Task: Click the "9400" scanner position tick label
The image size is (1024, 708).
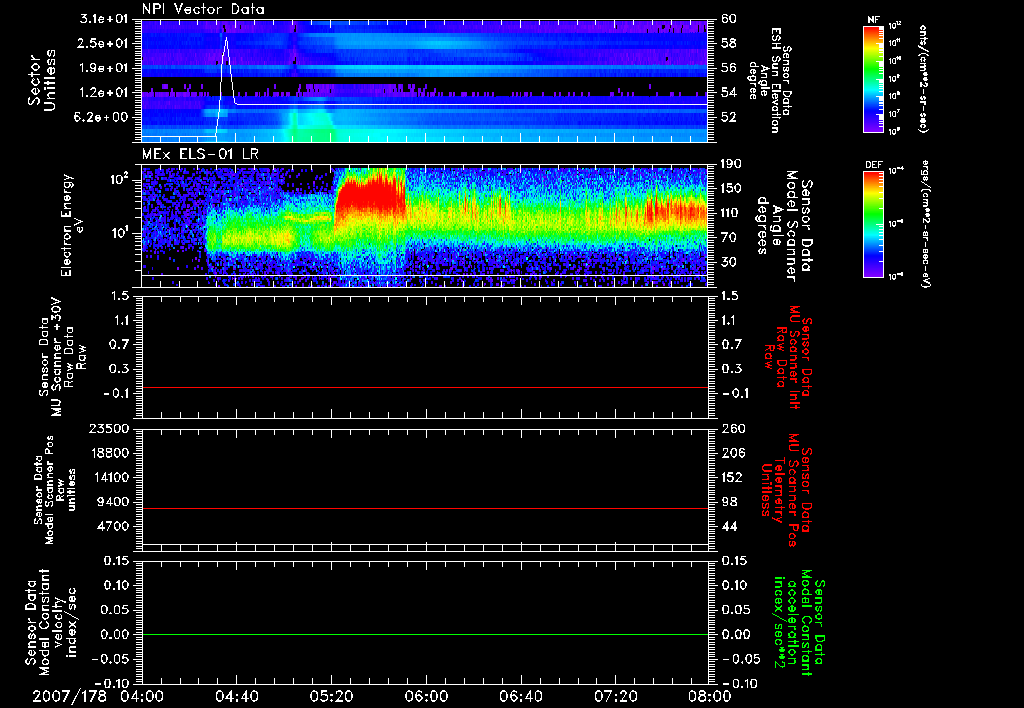Action: pyautogui.click(x=112, y=502)
